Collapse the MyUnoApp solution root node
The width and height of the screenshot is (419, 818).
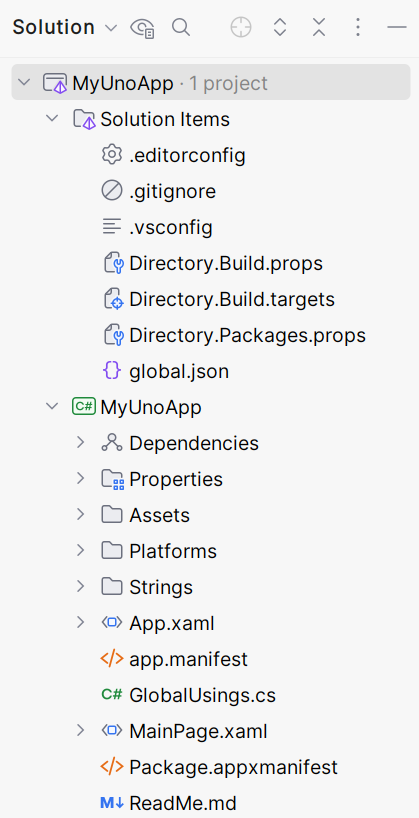[23, 82]
